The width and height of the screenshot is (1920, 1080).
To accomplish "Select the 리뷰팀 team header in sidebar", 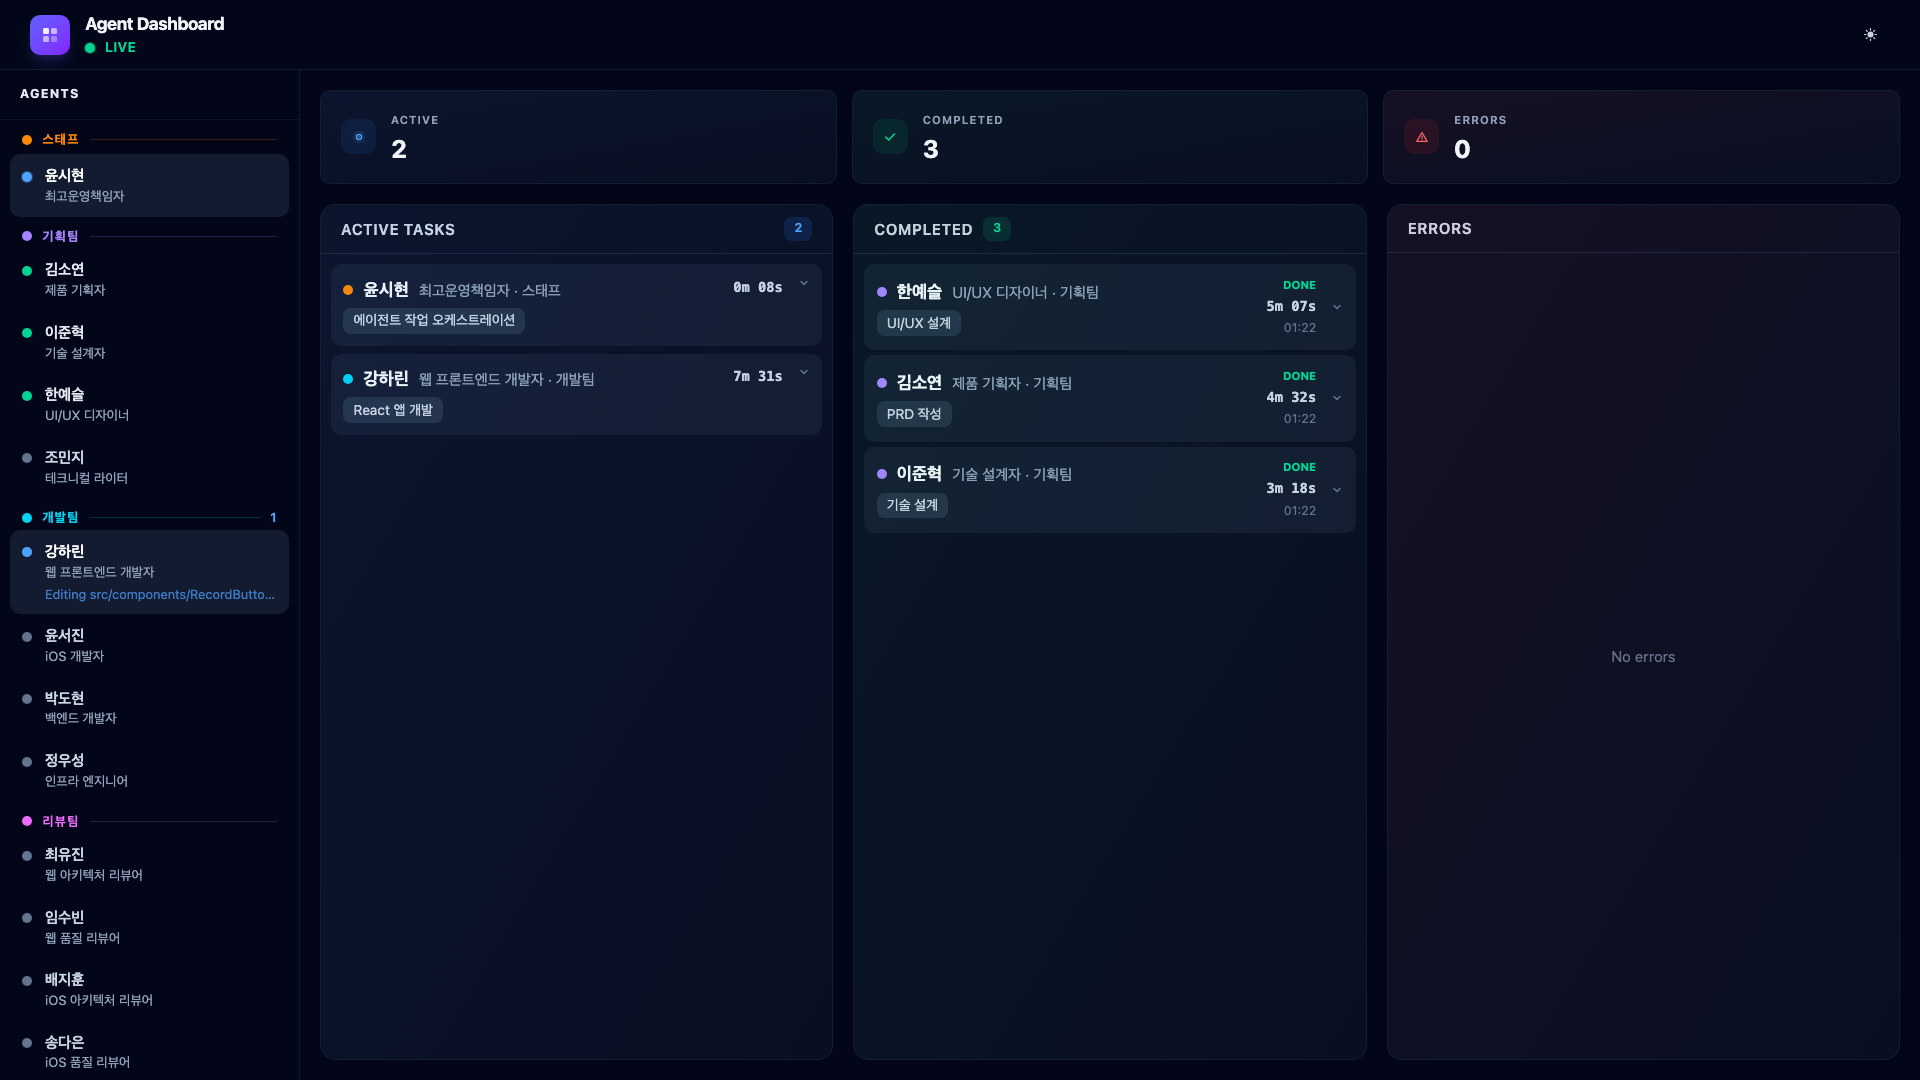I will click(61, 821).
